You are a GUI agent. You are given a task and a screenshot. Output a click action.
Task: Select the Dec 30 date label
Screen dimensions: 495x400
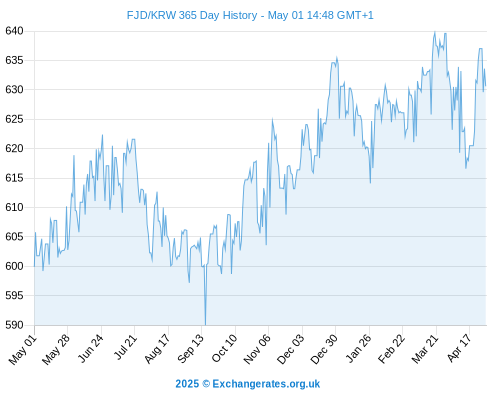(x=324, y=349)
